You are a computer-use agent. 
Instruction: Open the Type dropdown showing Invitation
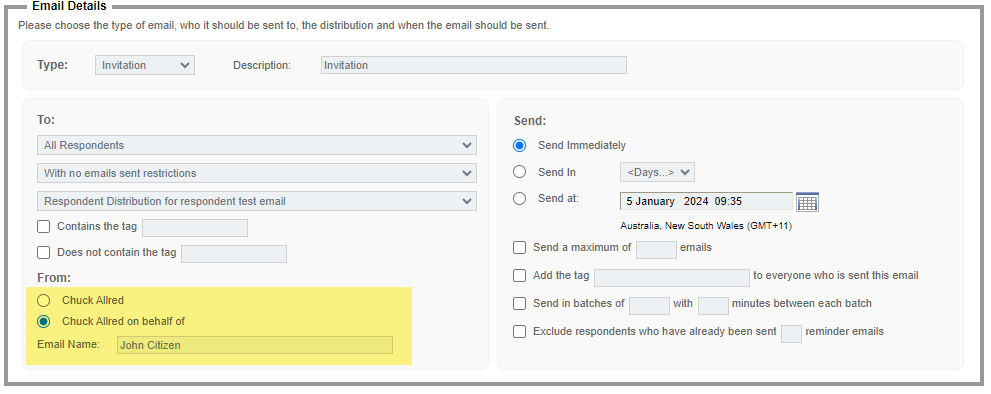(145, 65)
